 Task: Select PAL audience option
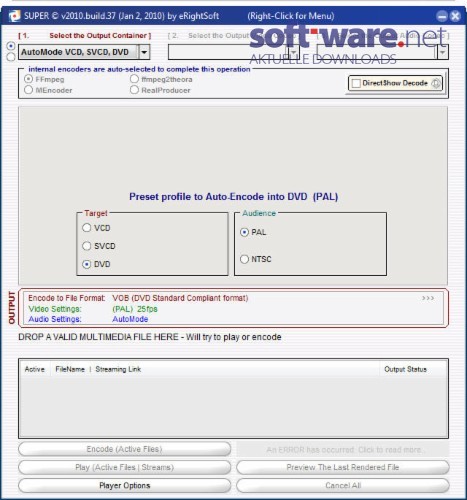tap(244, 232)
